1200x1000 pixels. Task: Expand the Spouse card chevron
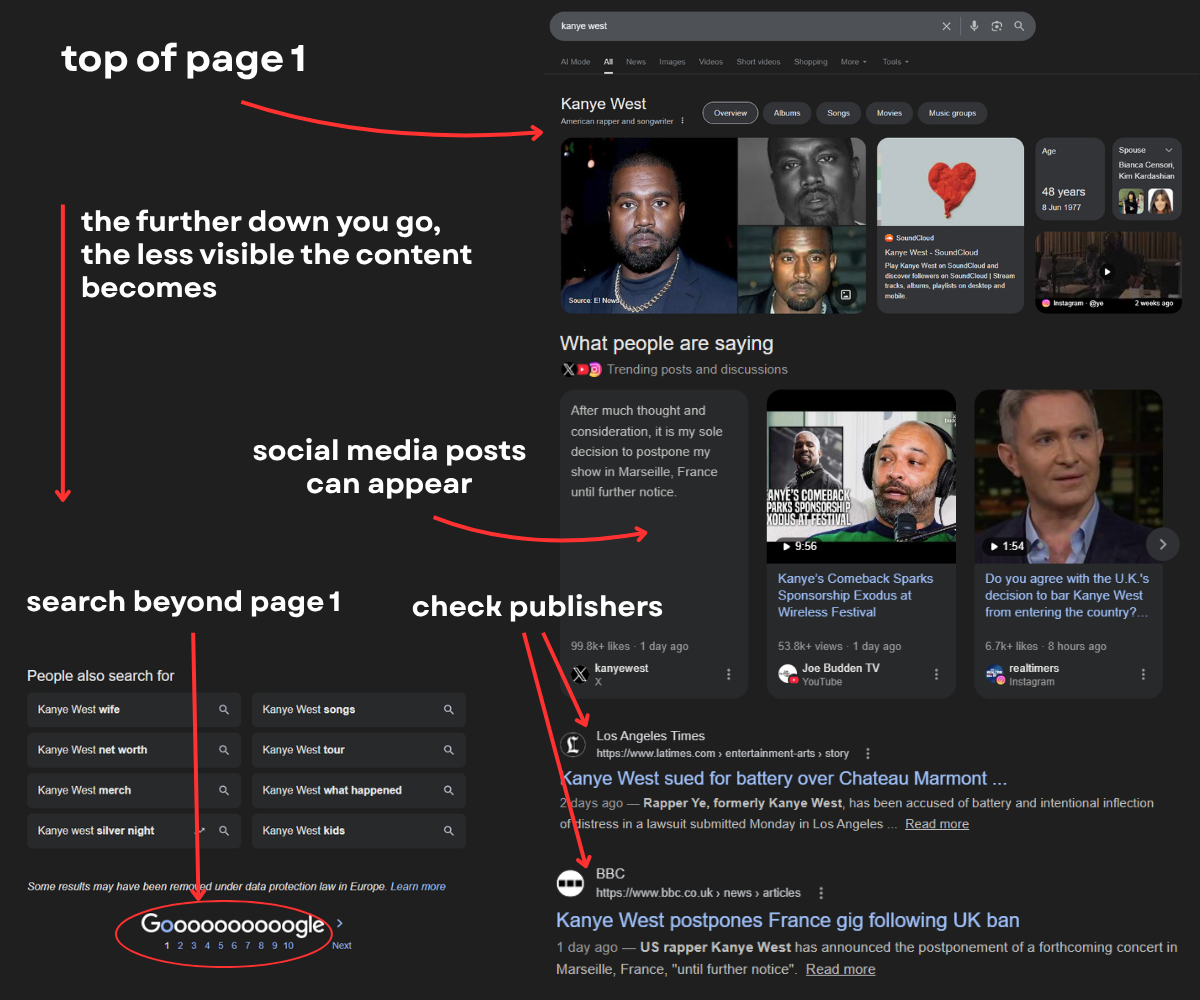tap(1168, 150)
